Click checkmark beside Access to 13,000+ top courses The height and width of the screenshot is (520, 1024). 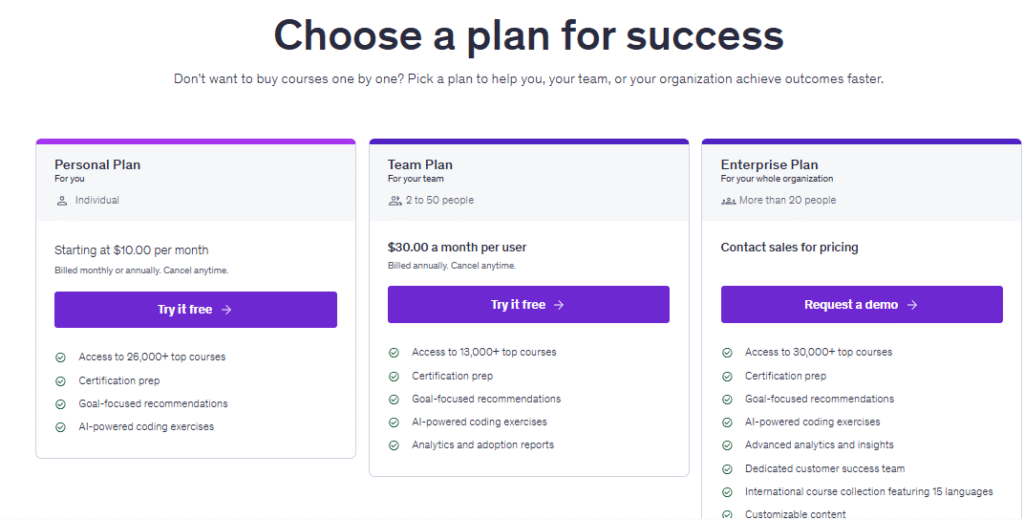[394, 352]
